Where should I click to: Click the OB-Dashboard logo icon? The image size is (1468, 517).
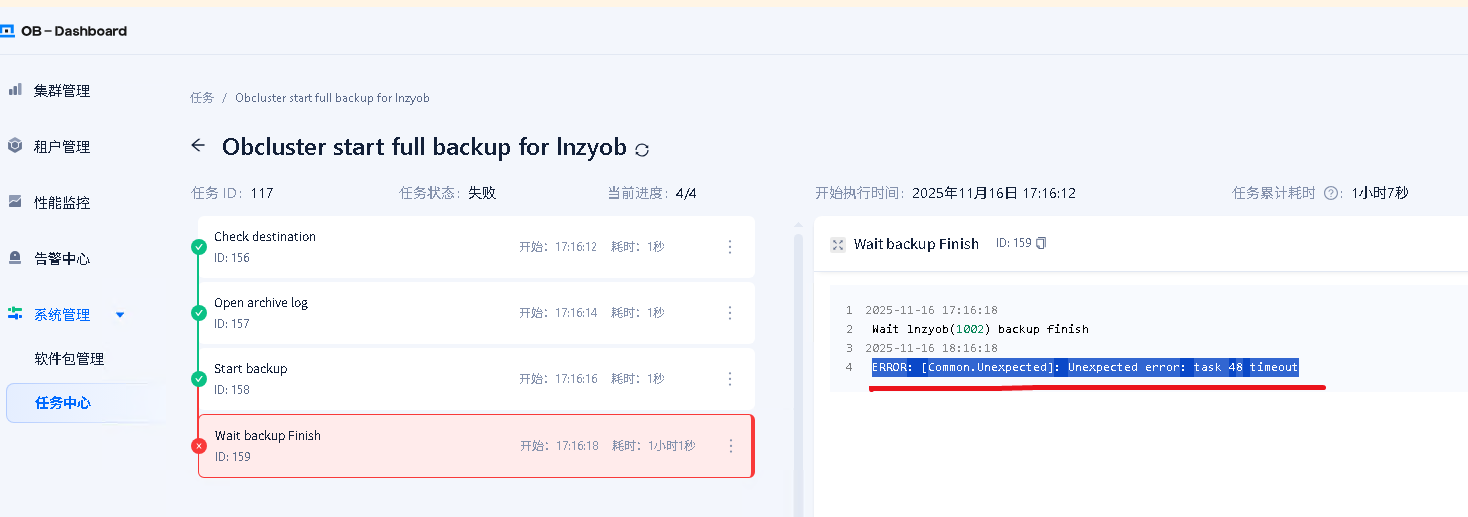7,31
